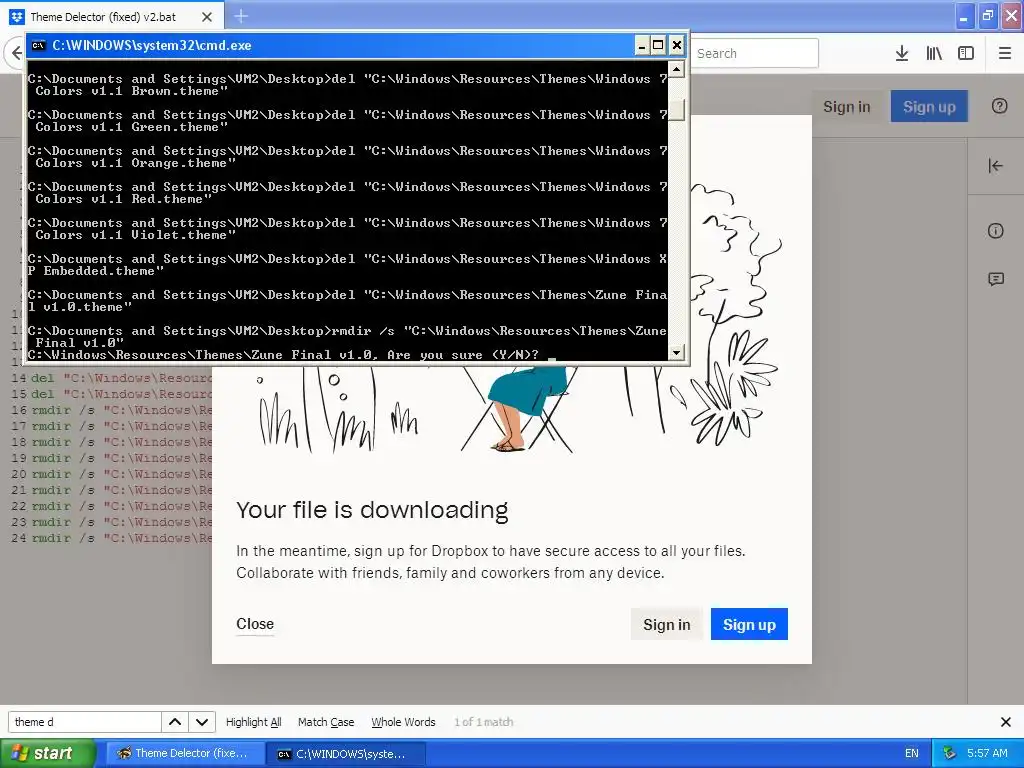Click the 'Your file is downloading' heading
Screen dimensions: 1024x768
pyautogui.click(x=372, y=510)
